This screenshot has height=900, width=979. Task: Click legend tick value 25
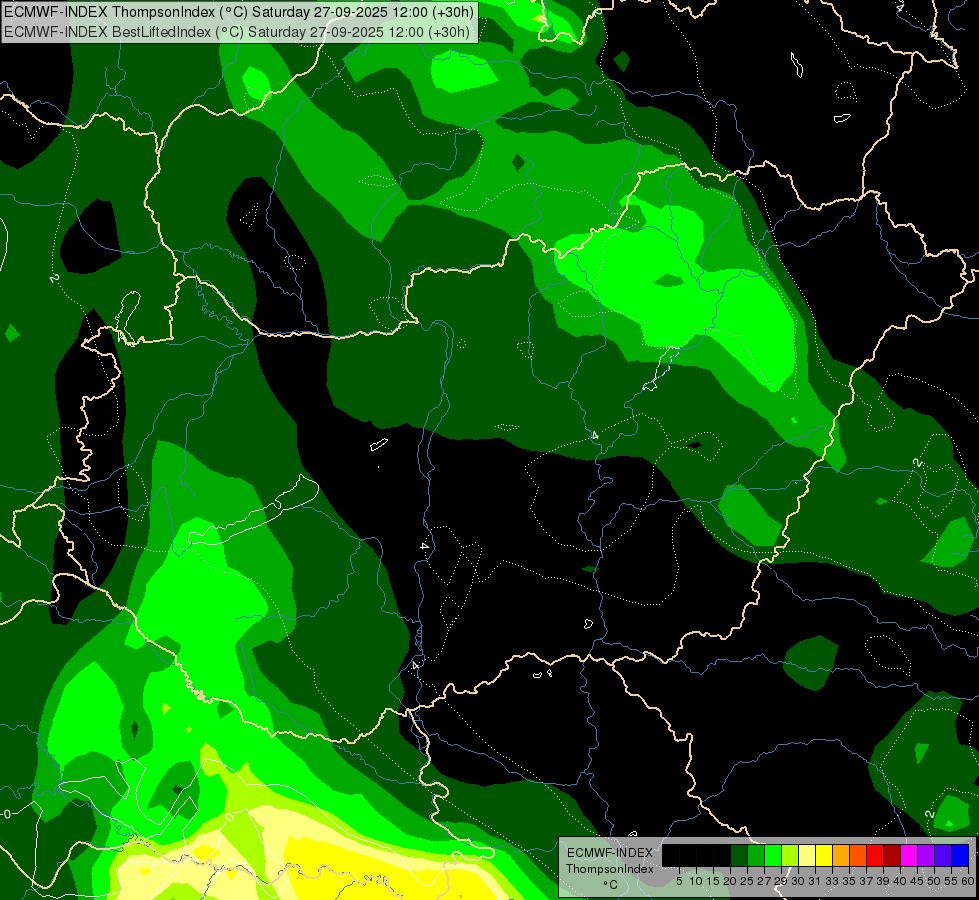[747, 881]
